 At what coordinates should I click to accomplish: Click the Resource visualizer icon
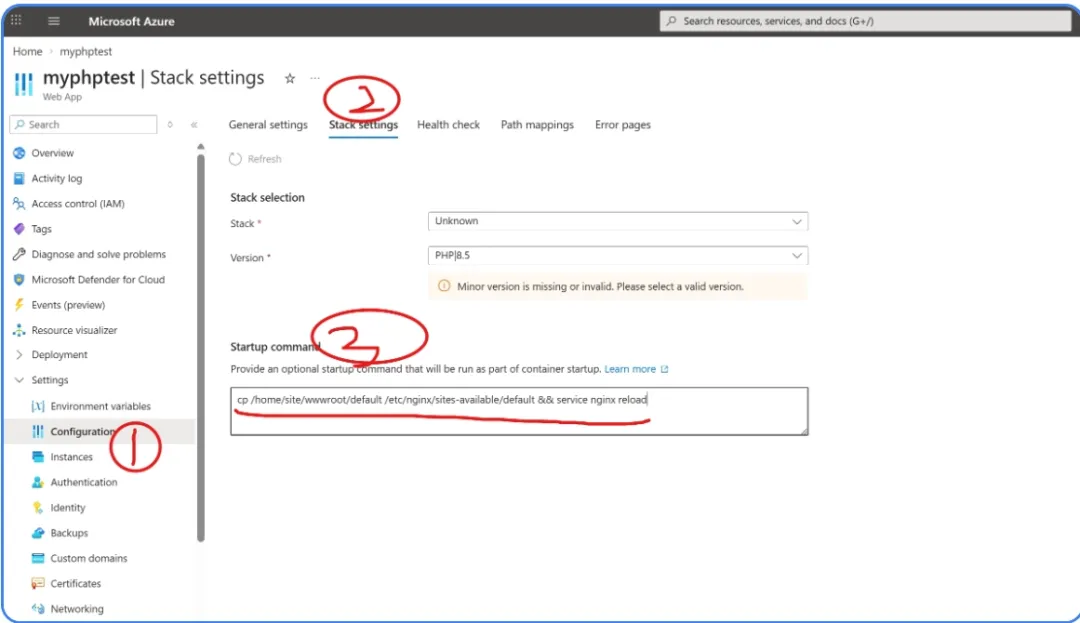(19, 330)
